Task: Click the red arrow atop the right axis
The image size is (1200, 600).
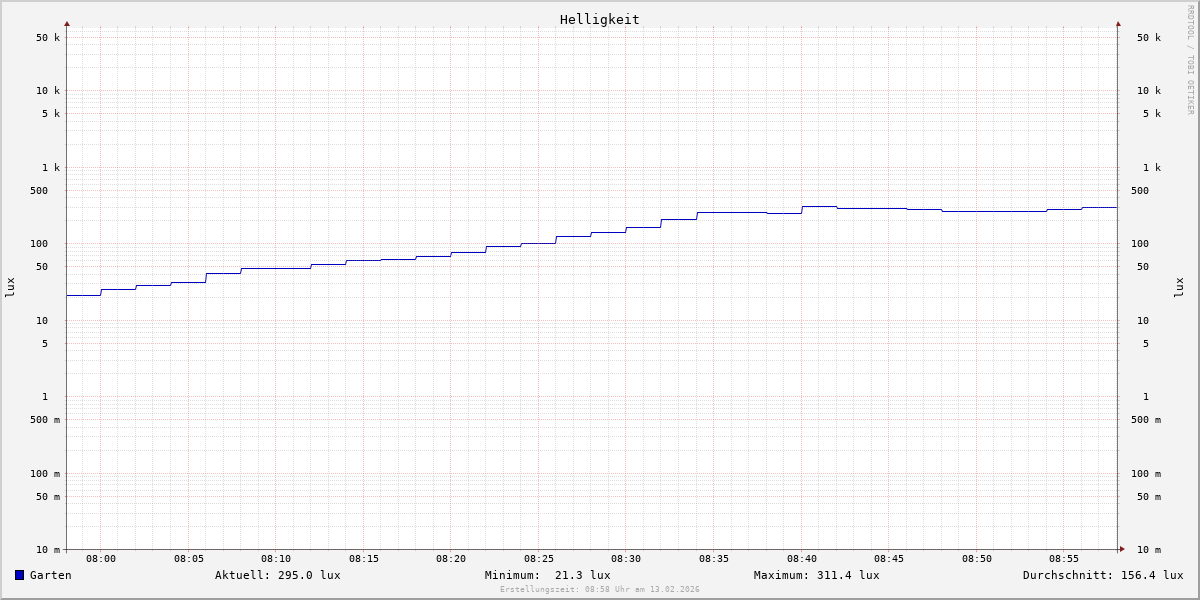Action: 1118,23
